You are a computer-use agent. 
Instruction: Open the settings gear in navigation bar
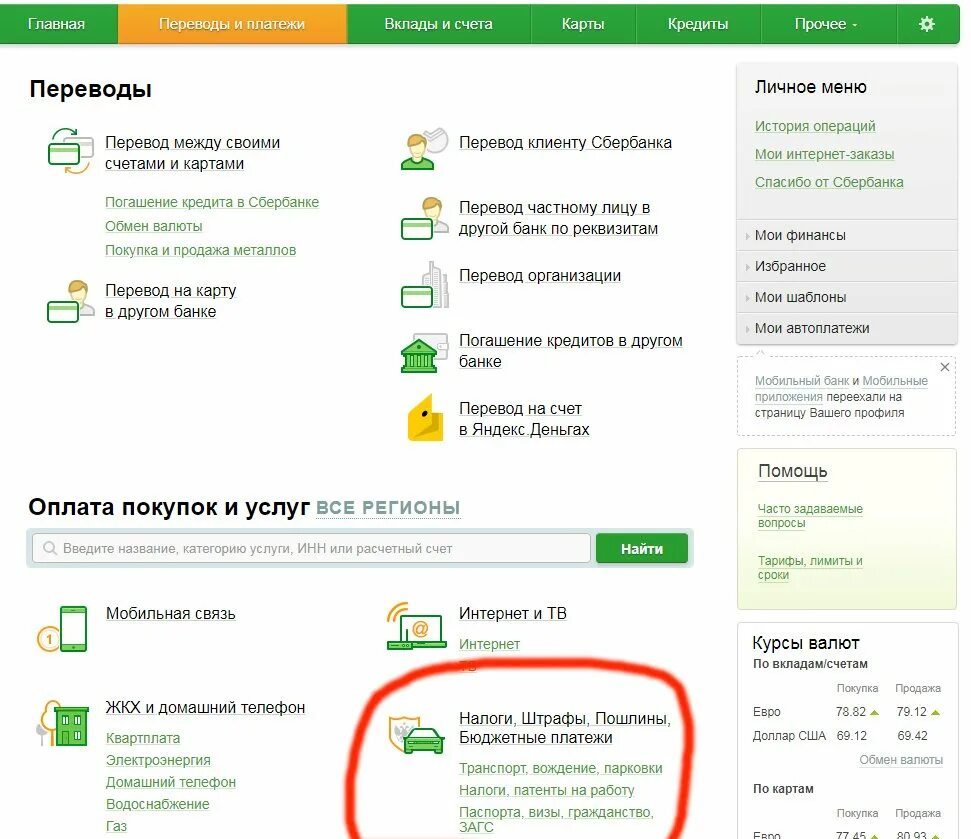pos(926,24)
